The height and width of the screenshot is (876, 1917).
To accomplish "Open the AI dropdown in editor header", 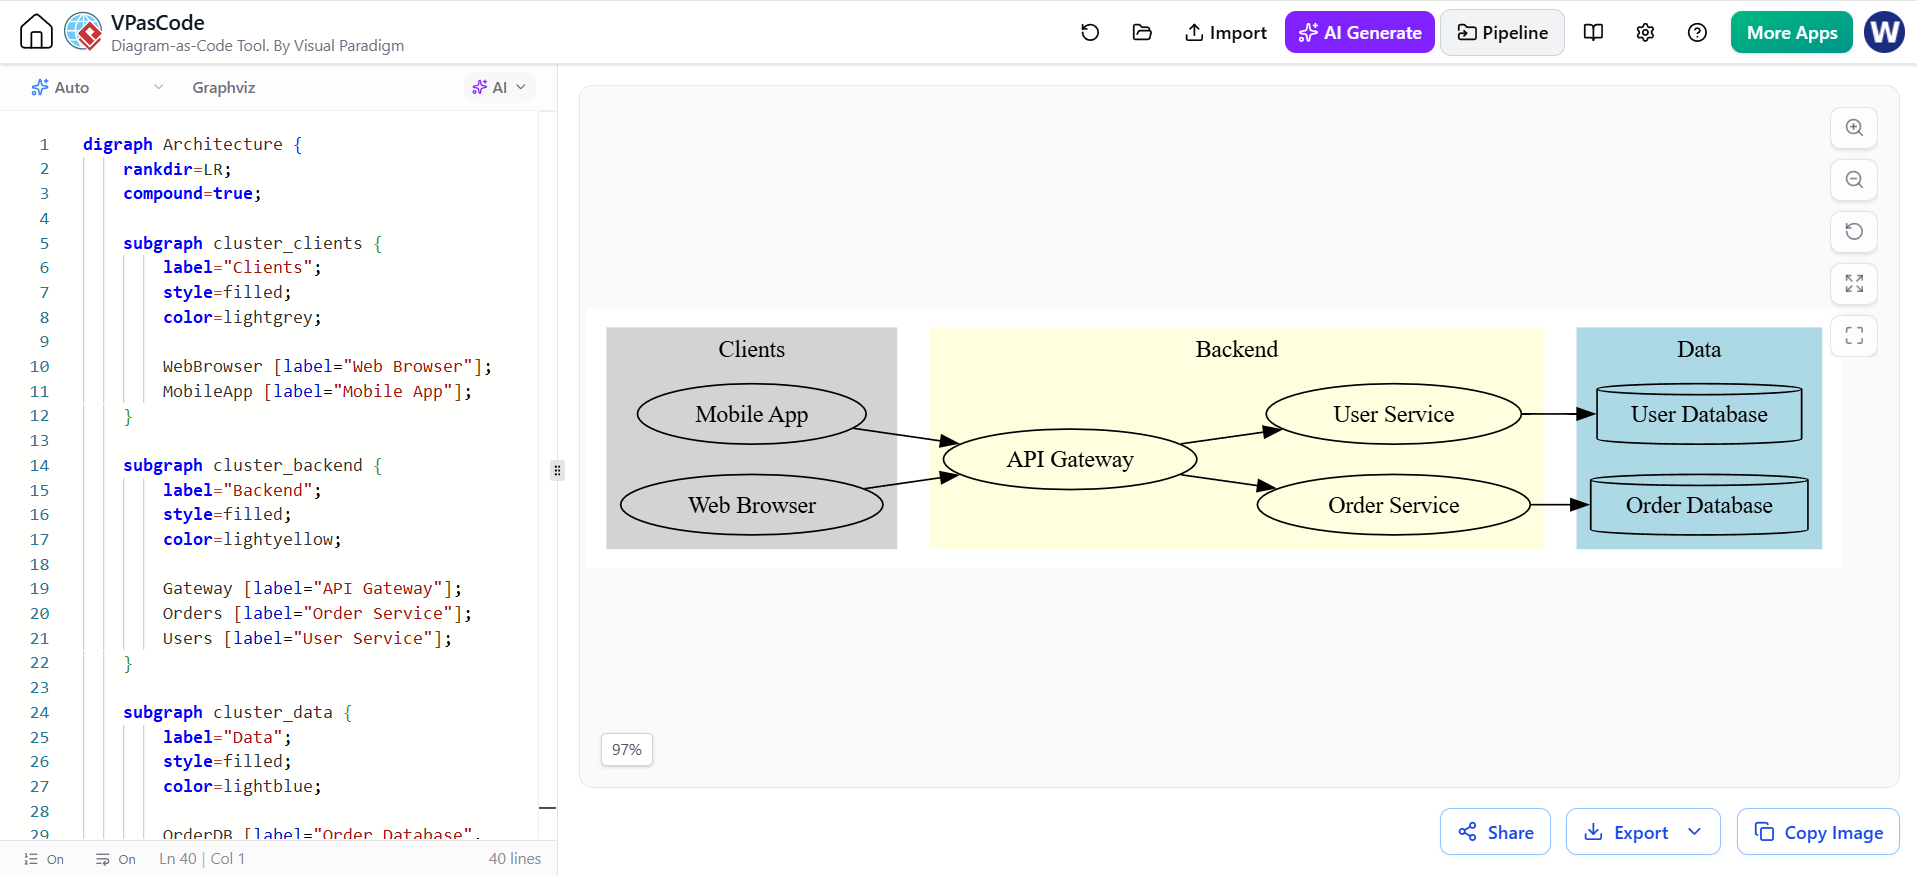I will point(499,88).
